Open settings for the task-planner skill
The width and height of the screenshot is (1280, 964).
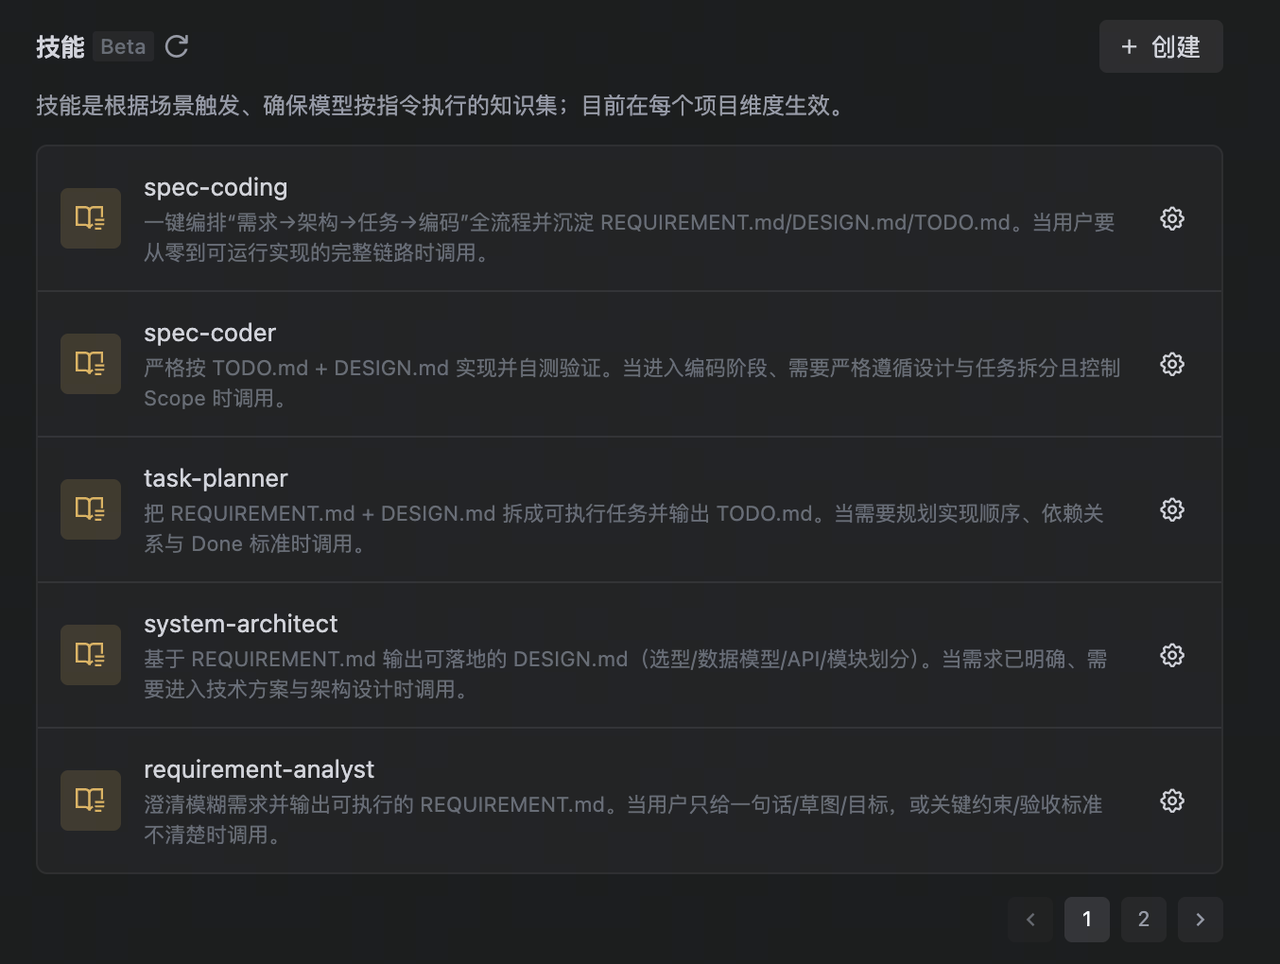click(x=1171, y=510)
